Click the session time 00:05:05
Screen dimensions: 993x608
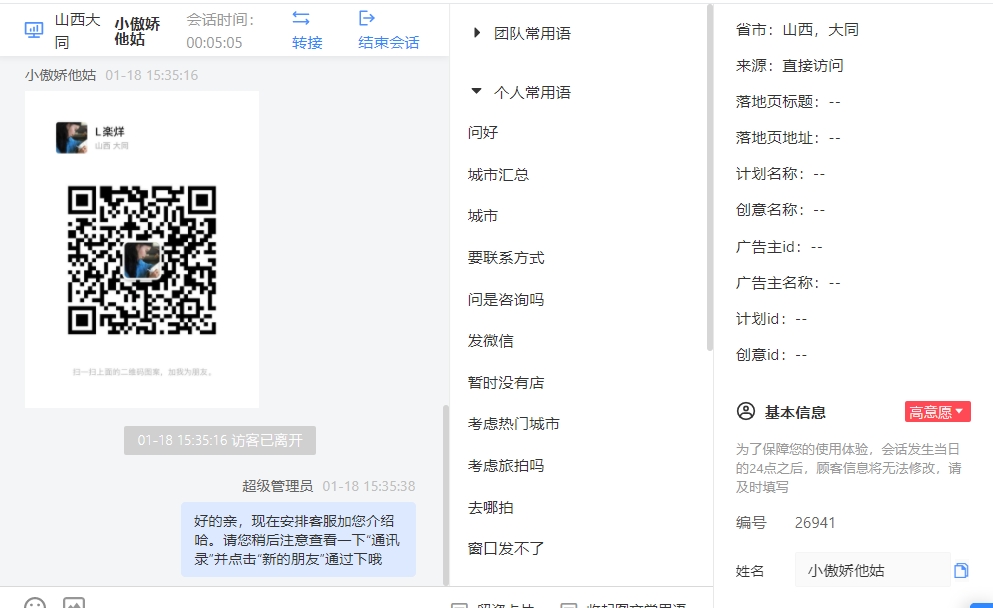214,42
